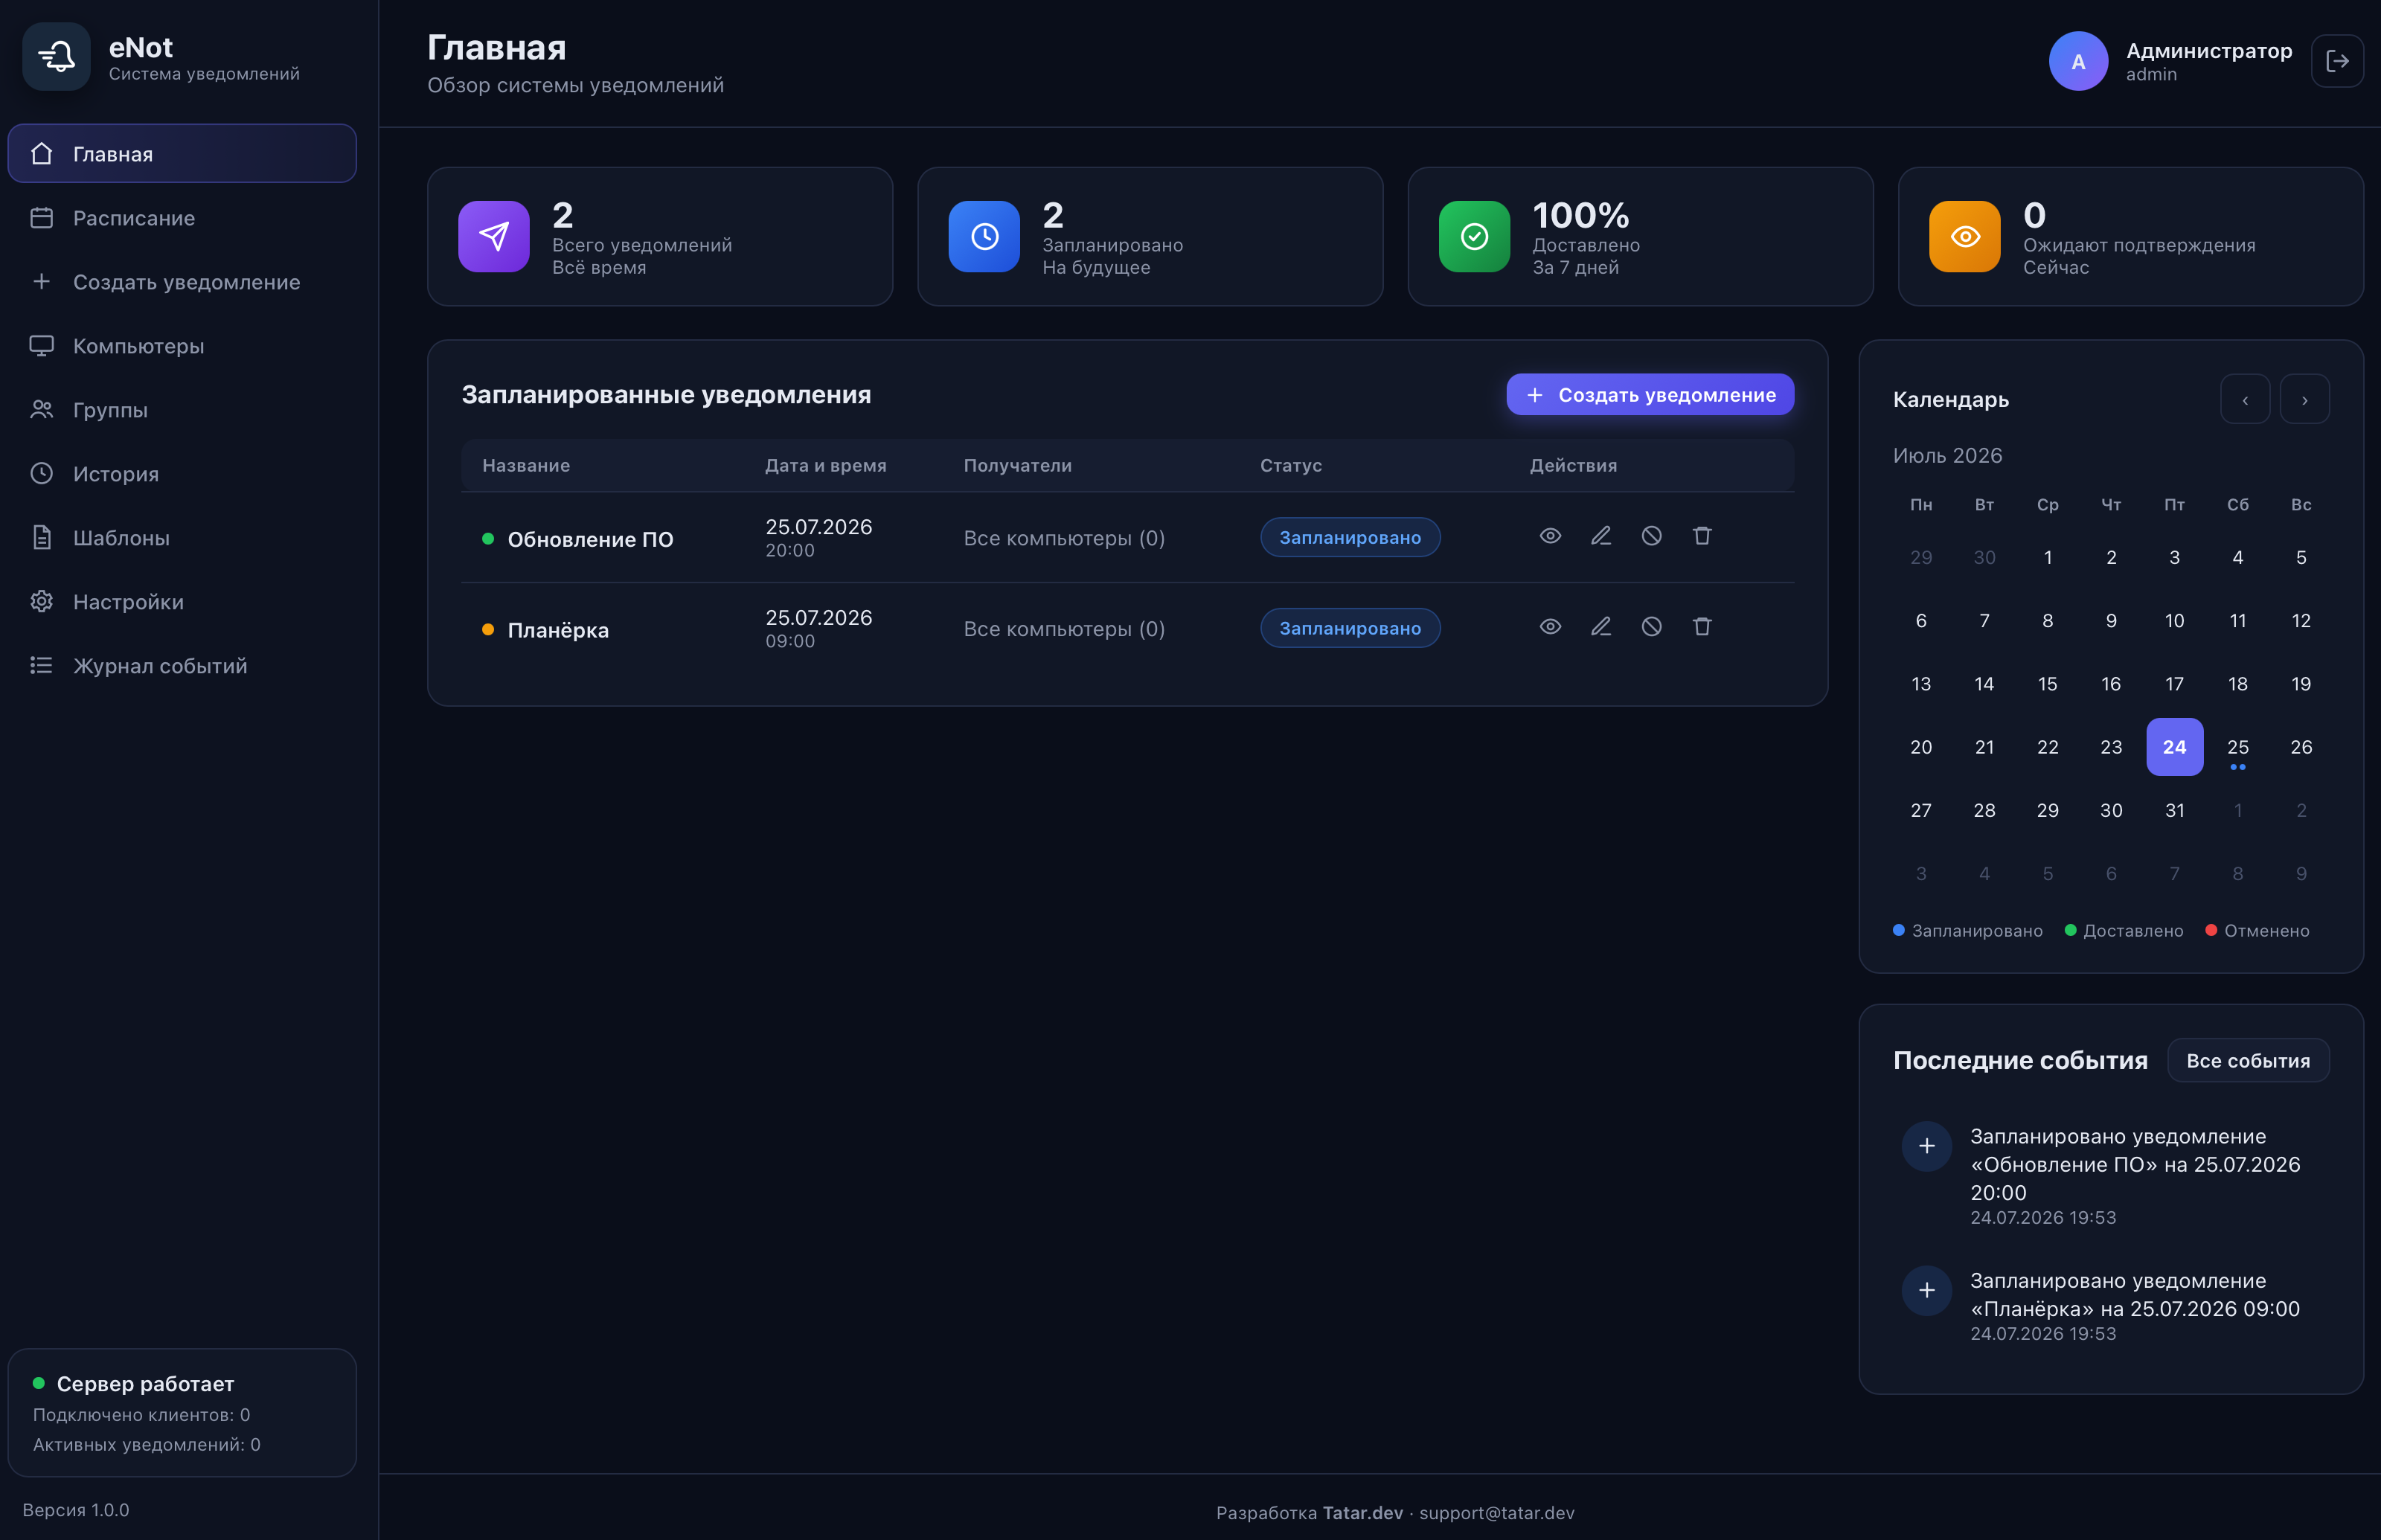Click the Все события button

pyautogui.click(x=2248, y=1061)
